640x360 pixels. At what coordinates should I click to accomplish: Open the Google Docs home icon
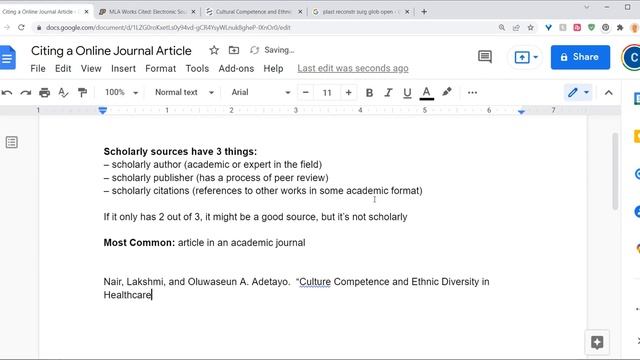tap(7, 58)
